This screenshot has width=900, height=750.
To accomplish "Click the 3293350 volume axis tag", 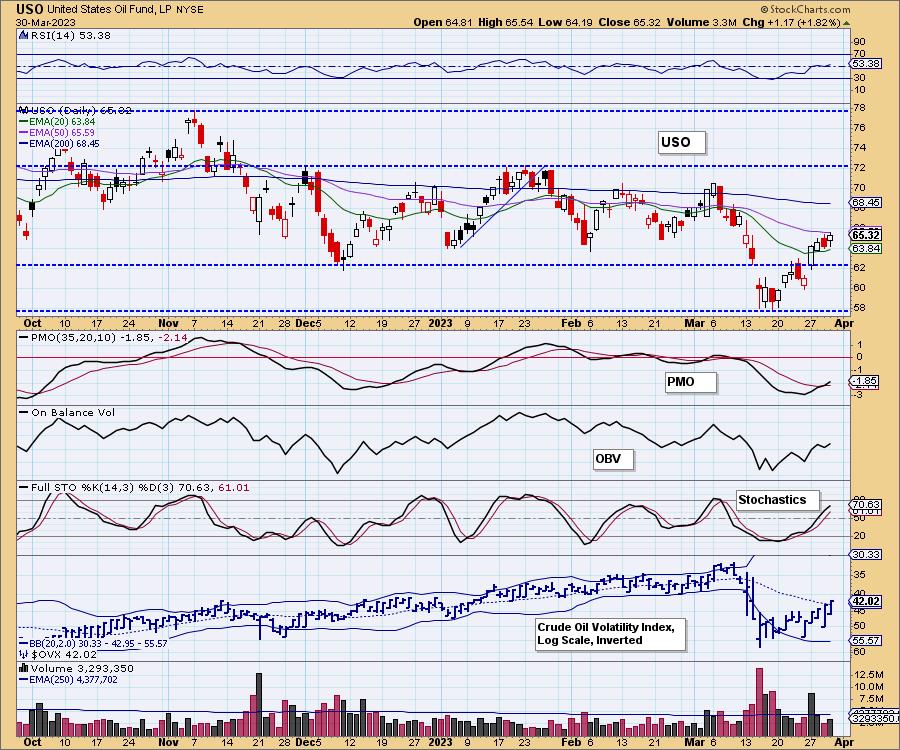I will pos(874,718).
